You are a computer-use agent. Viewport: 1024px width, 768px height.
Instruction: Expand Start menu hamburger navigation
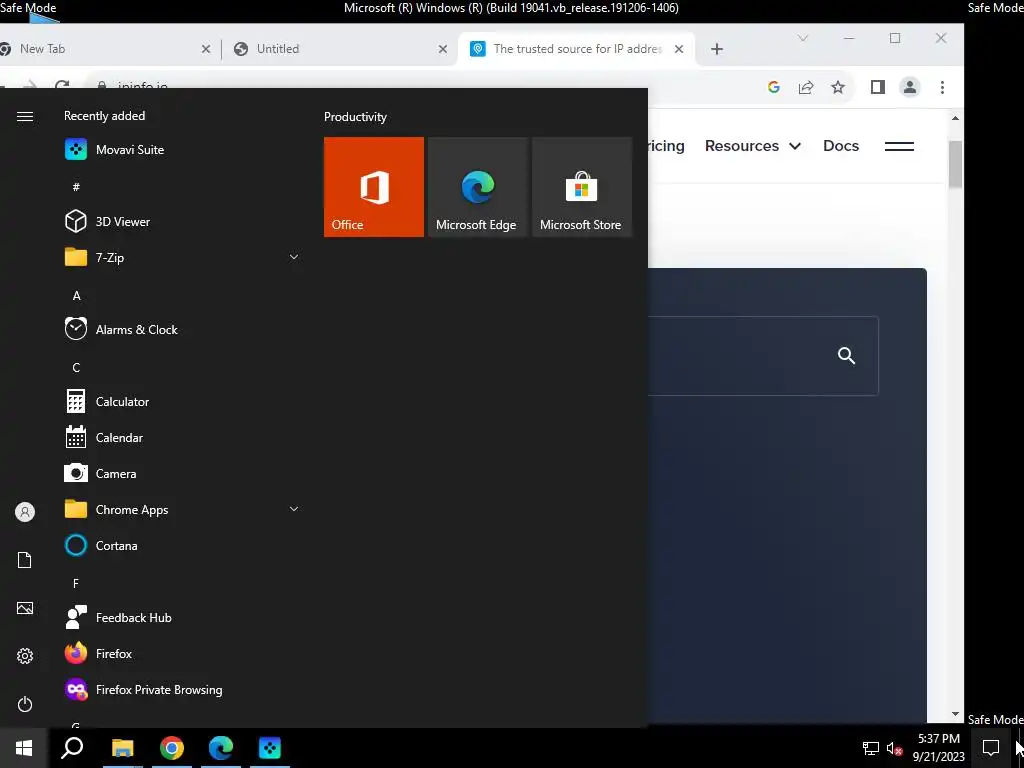[x=25, y=116]
